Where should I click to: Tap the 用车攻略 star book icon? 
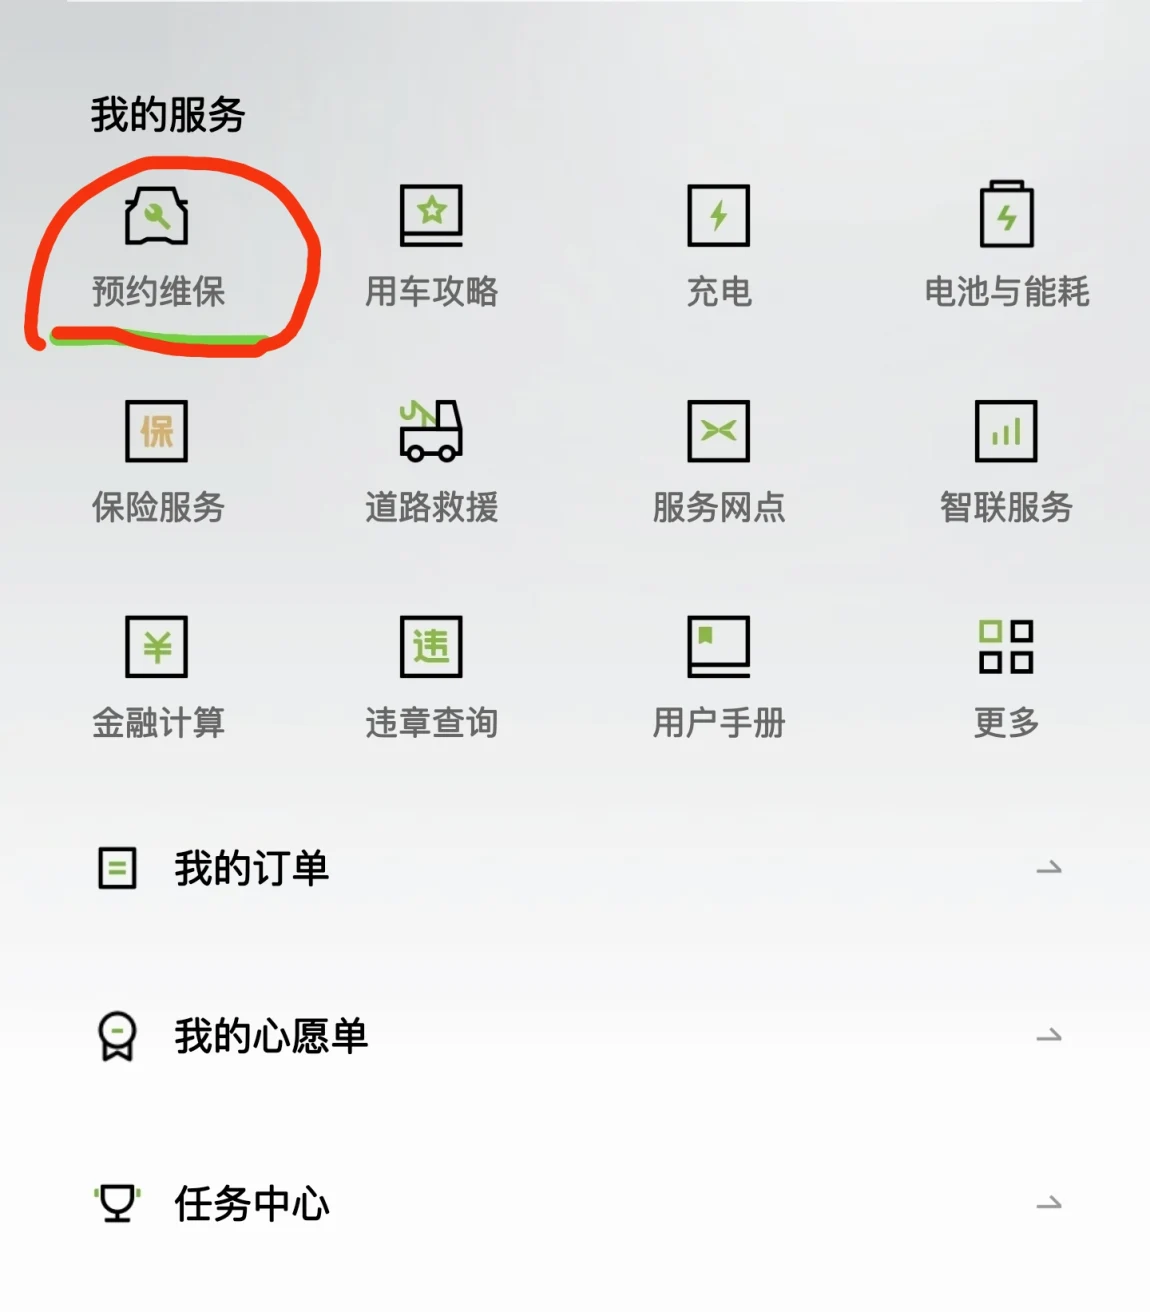tap(431, 215)
